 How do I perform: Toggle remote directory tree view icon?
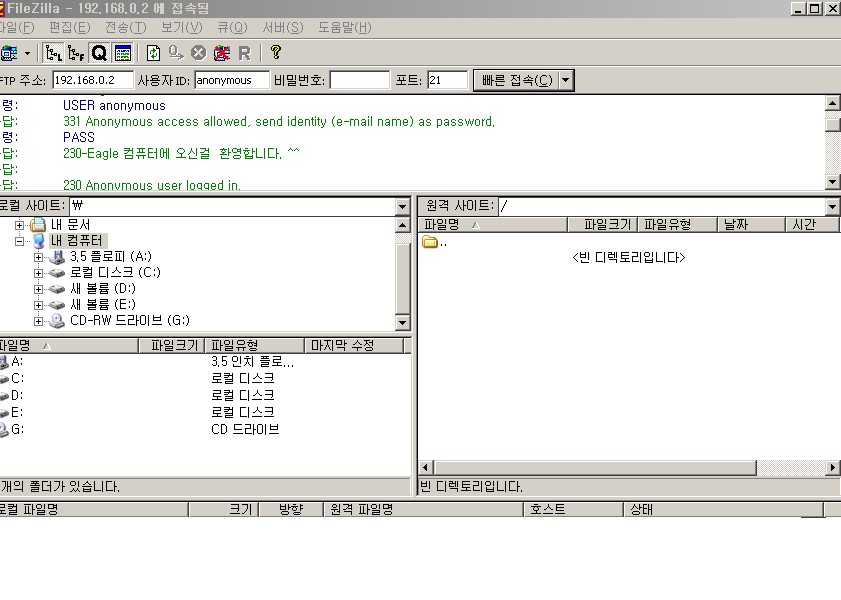click(76, 53)
